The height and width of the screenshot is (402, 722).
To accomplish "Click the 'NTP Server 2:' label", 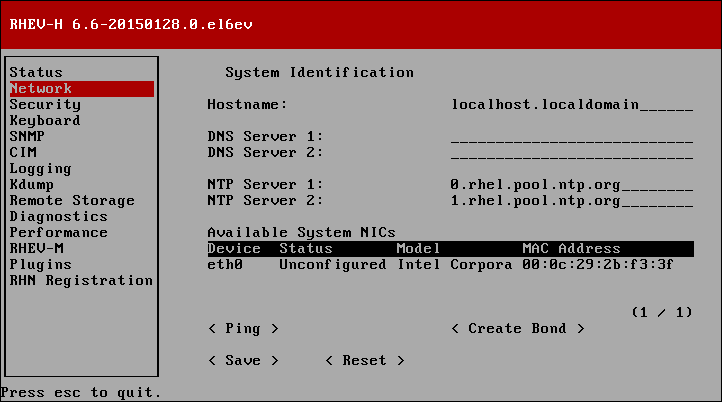I will [x=265, y=201].
